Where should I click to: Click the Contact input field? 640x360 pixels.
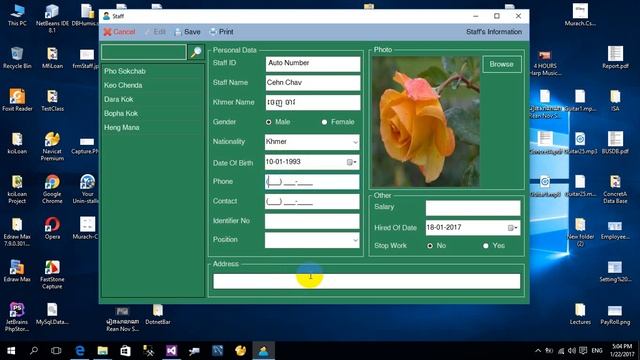(312, 201)
